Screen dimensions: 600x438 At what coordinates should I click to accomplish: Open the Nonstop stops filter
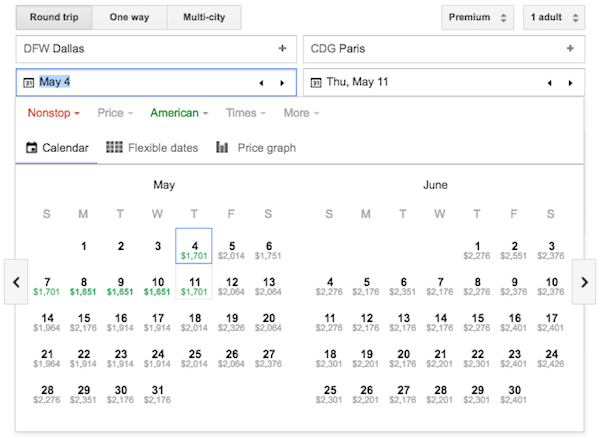(x=53, y=113)
